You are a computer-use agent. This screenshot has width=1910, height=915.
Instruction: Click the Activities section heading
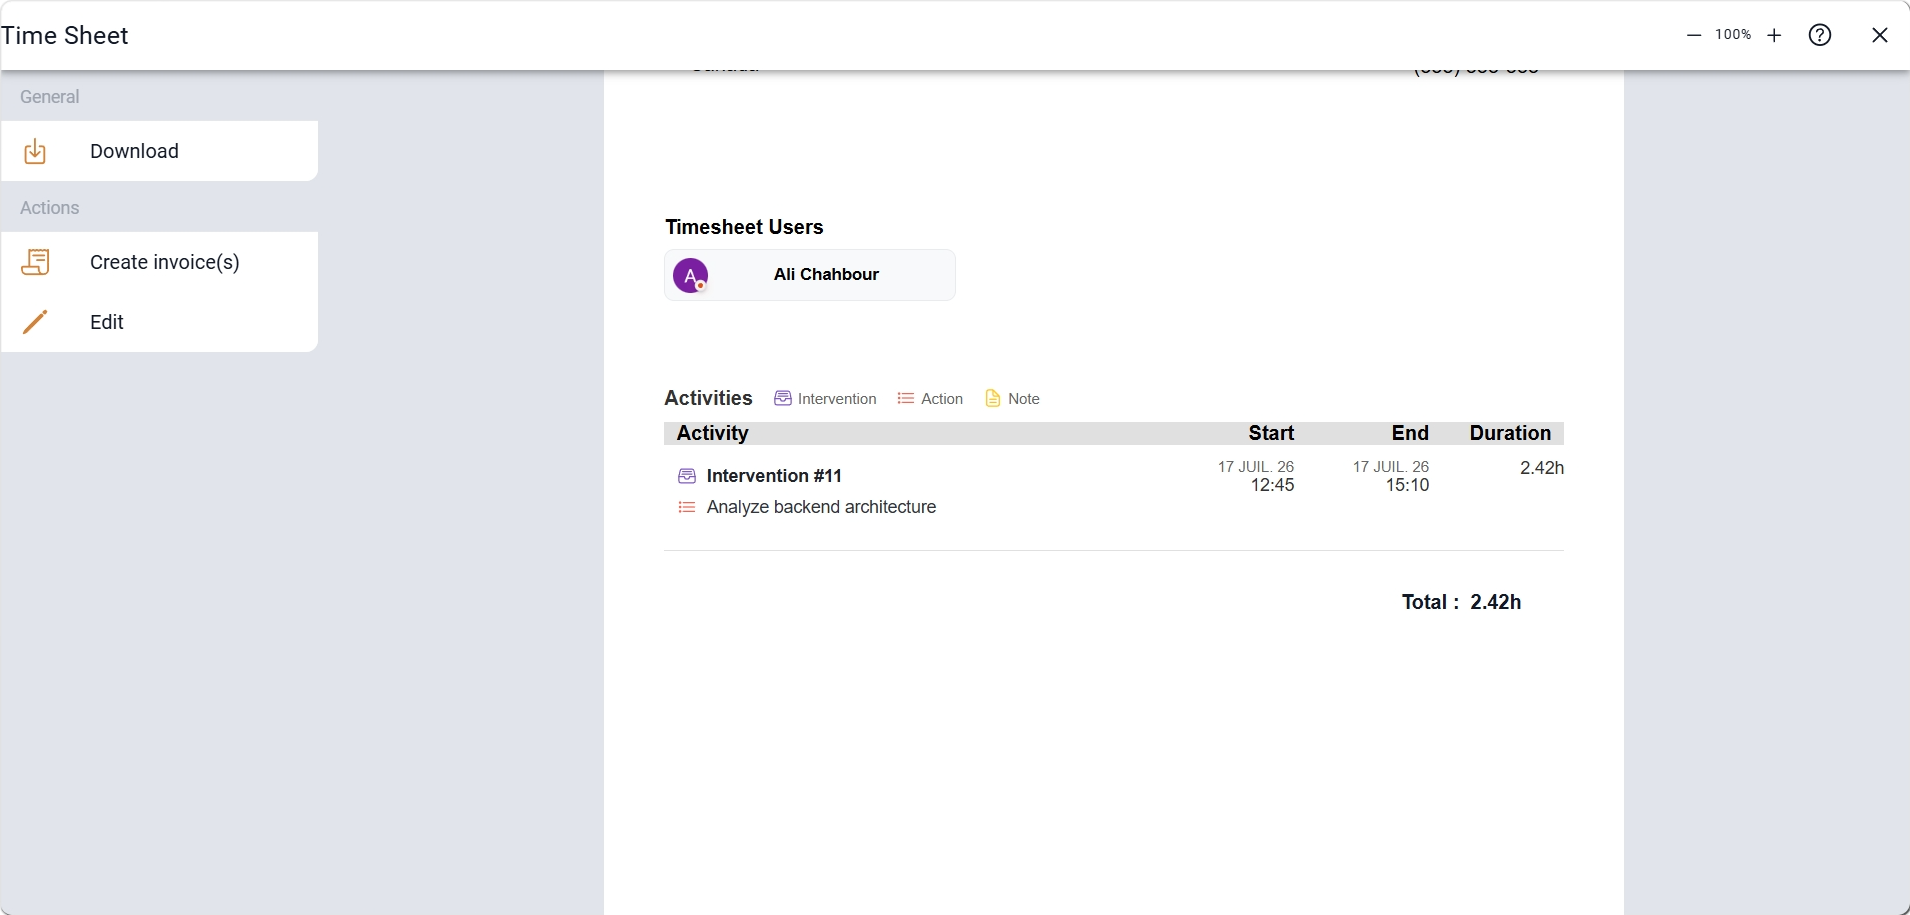click(708, 398)
